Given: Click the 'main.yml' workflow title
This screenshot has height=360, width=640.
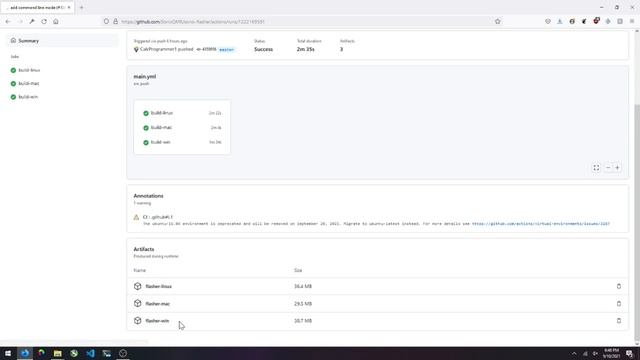Looking at the screenshot, I should click(x=144, y=76).
